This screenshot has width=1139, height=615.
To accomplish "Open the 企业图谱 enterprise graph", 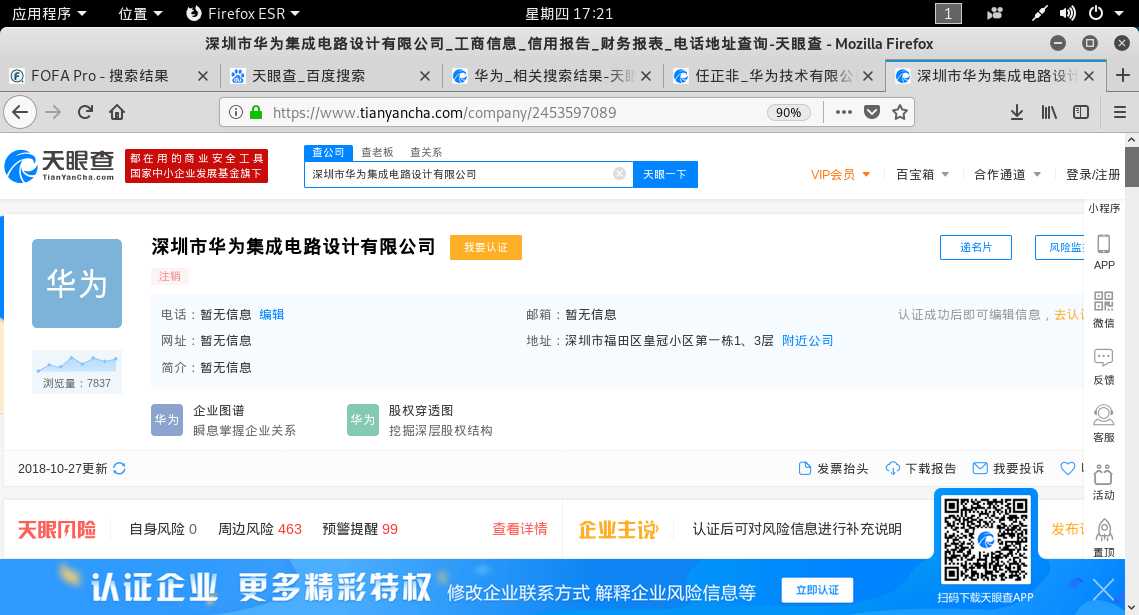I will [224, 420].
